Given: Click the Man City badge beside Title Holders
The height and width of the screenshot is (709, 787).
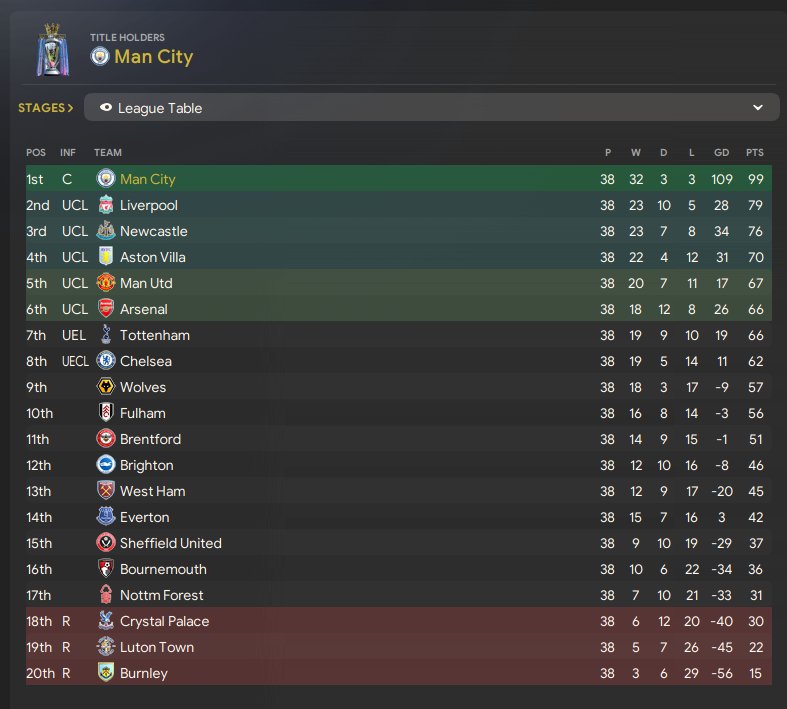Looking at the screenshot, I should tap(99, 56).
